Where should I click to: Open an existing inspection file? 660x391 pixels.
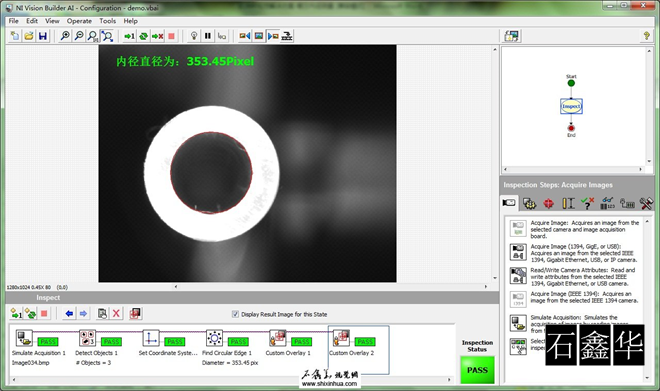[x=29, y=36]
